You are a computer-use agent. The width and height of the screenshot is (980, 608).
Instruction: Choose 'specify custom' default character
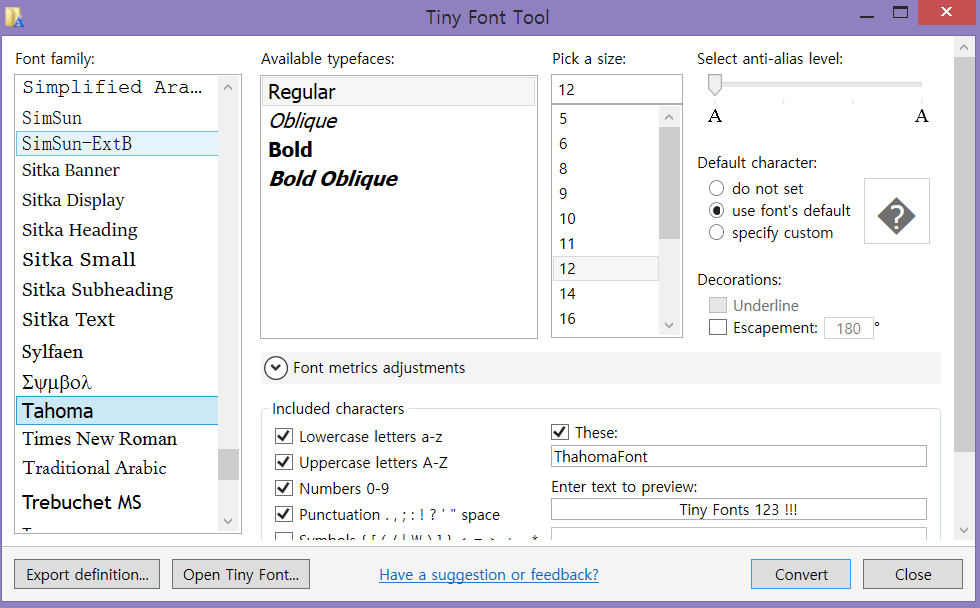pyautogui.click(x=716, y=233)
